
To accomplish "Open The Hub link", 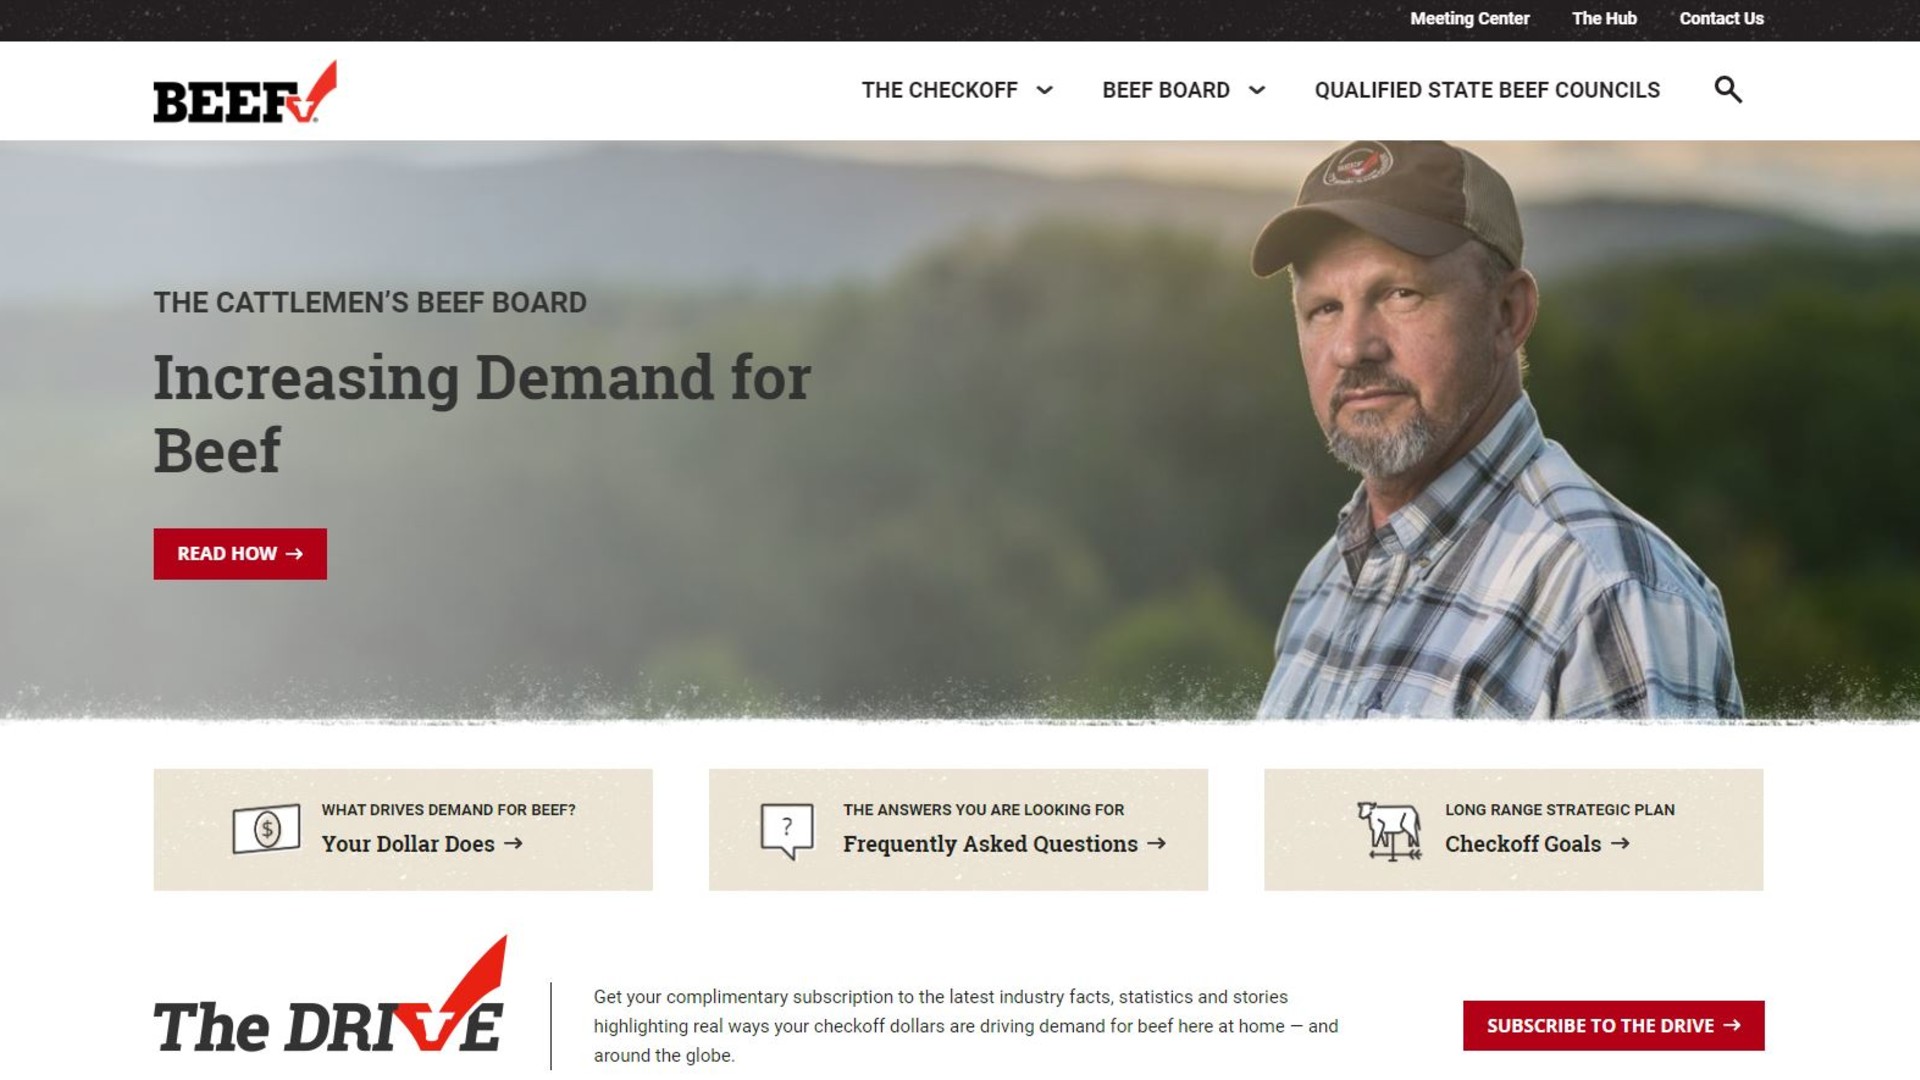I will coord(1604,18).
